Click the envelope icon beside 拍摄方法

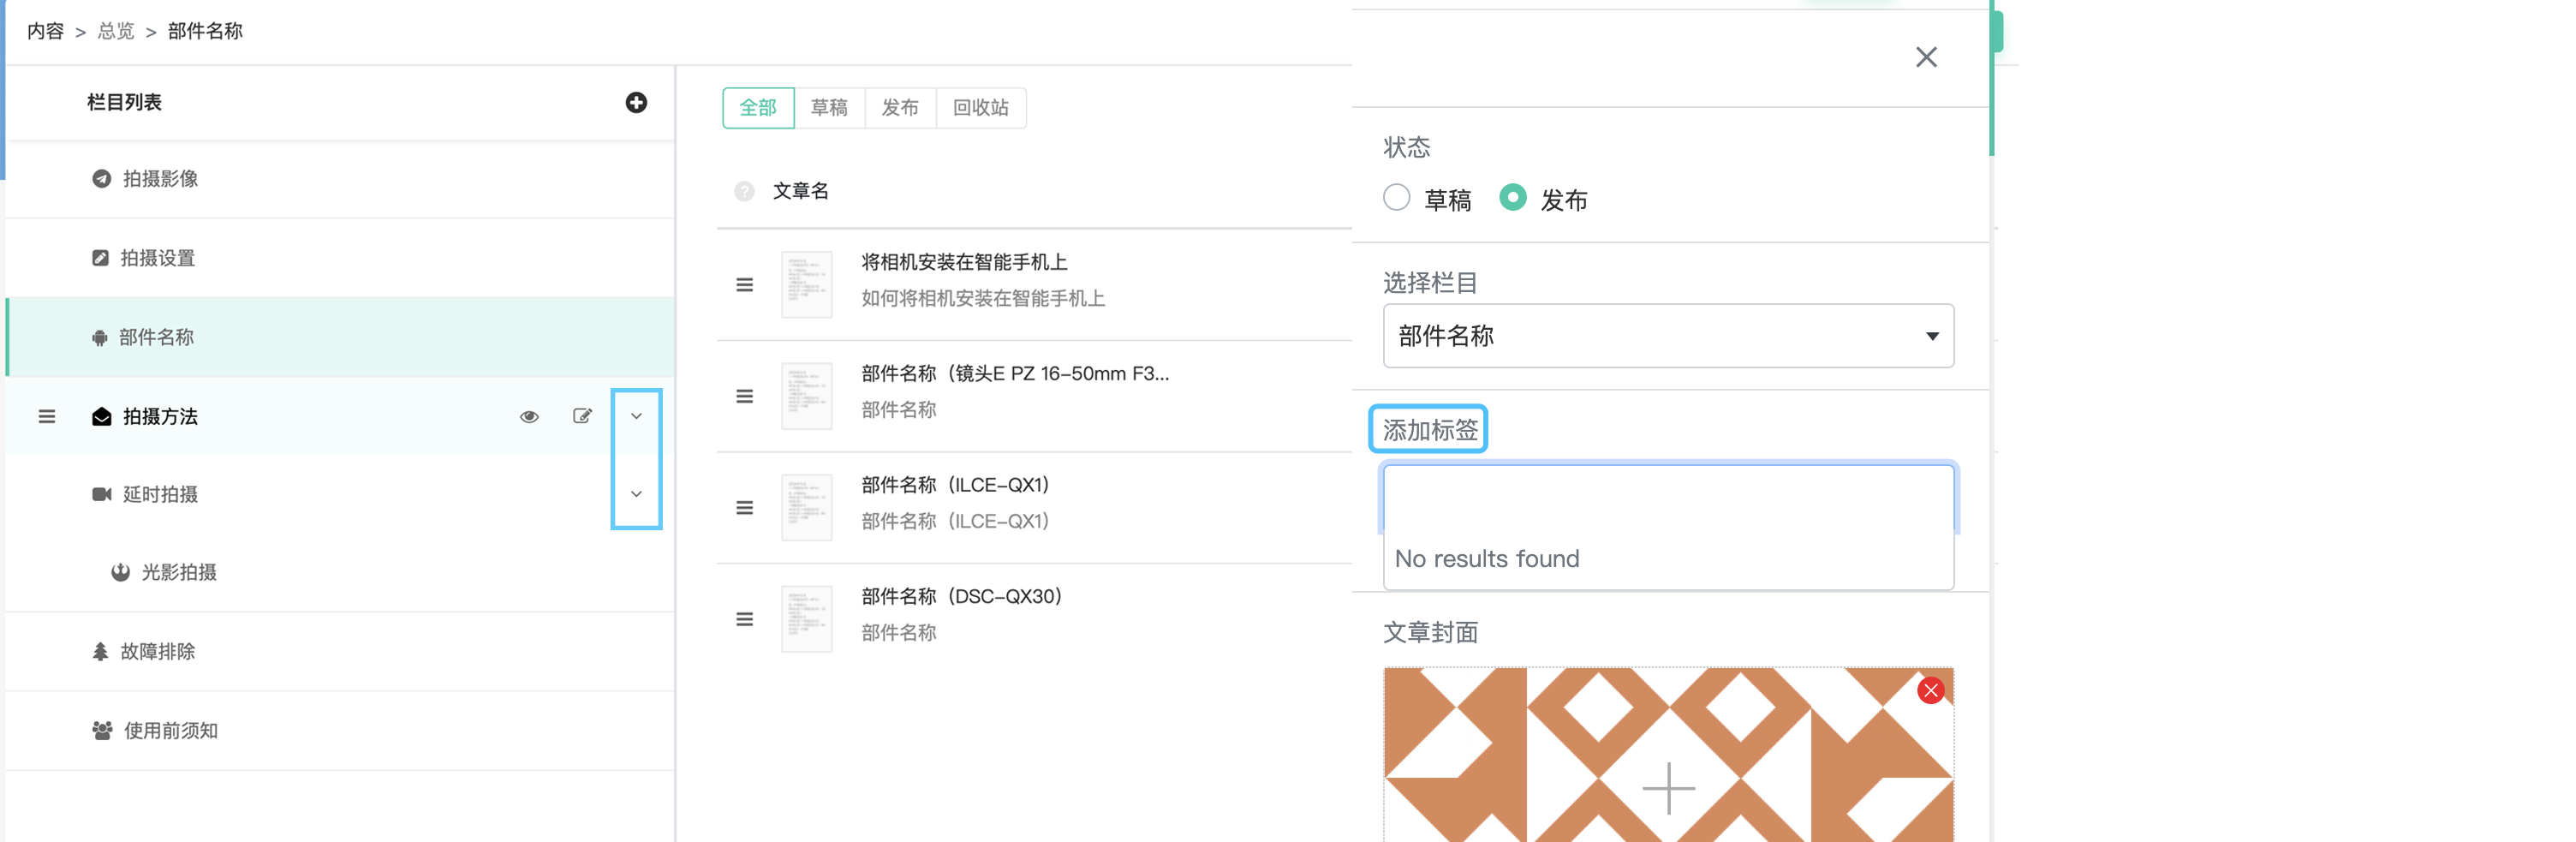[100, 416]
